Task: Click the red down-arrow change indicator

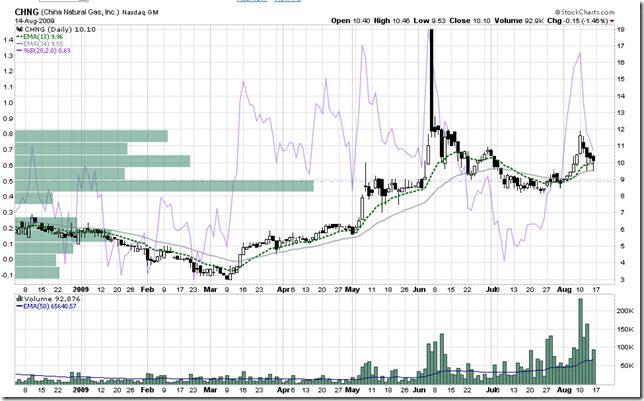Action: [612, 21]
